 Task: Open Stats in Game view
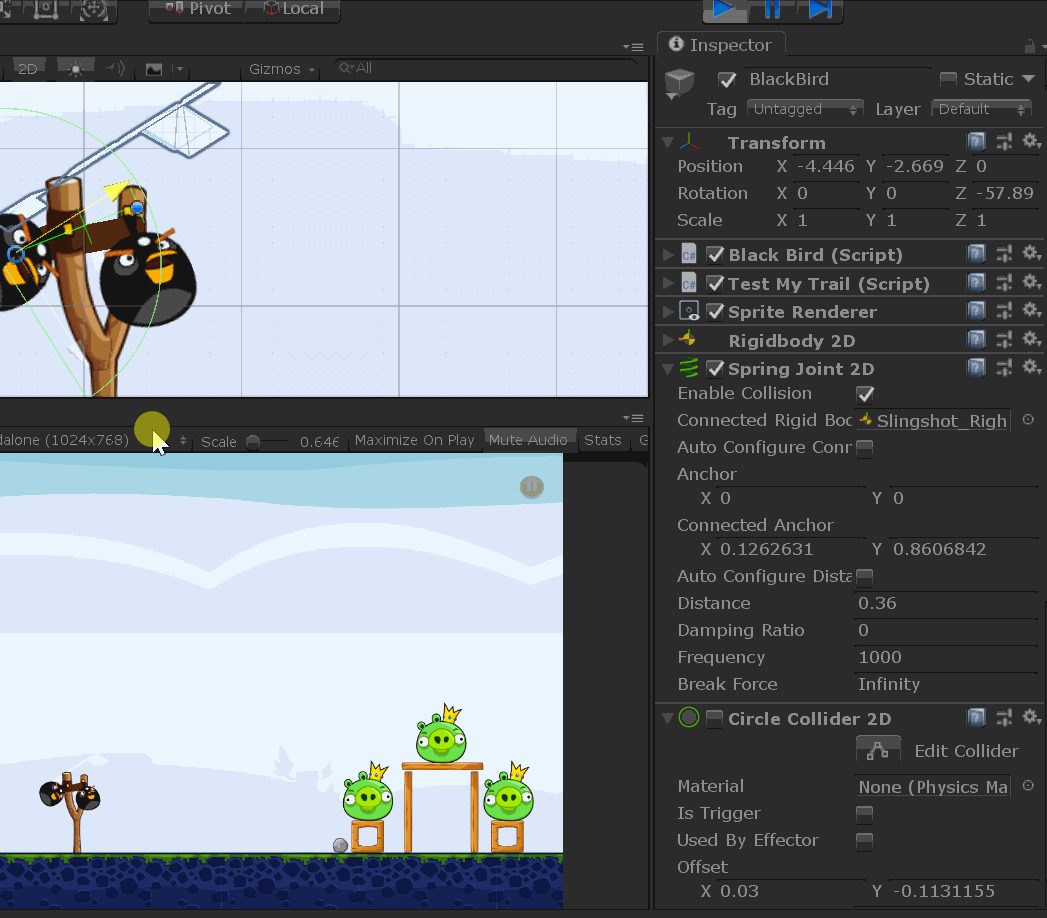[603, 441]
